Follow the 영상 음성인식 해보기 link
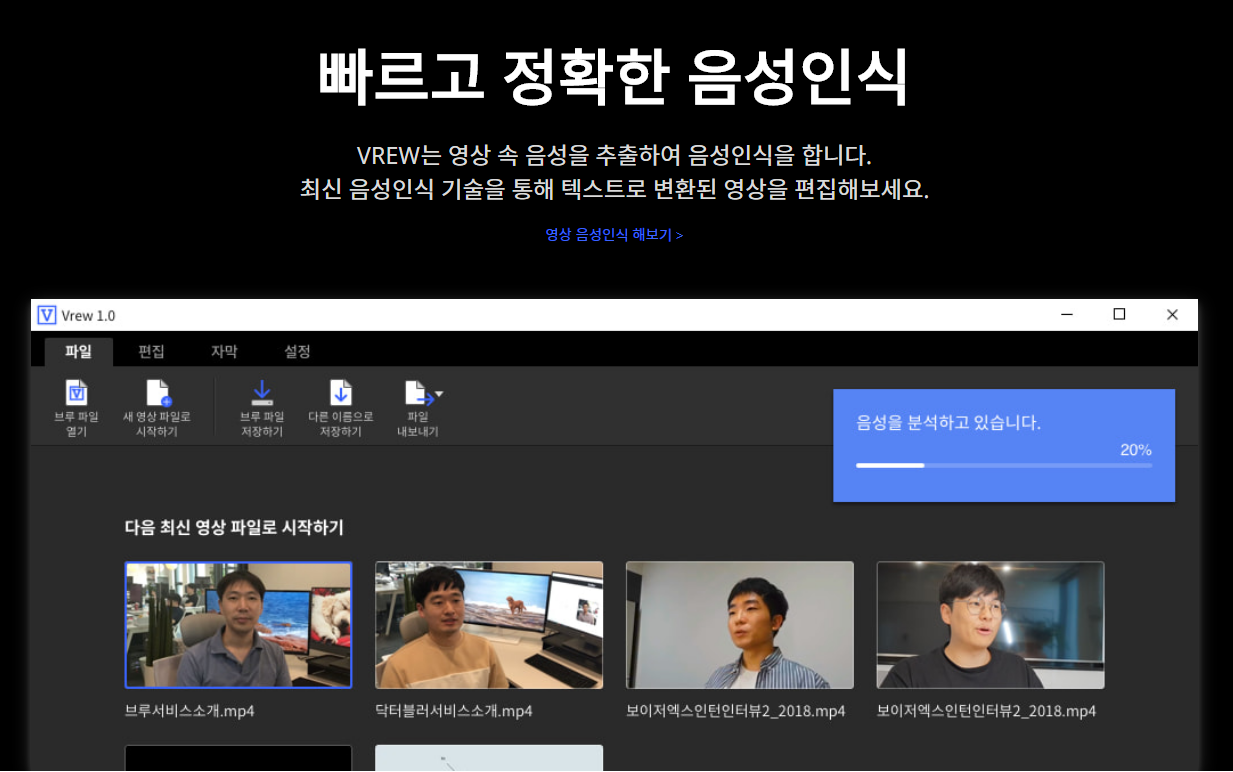This screenshot has height=772, width=1233. (x=614, y=235)
